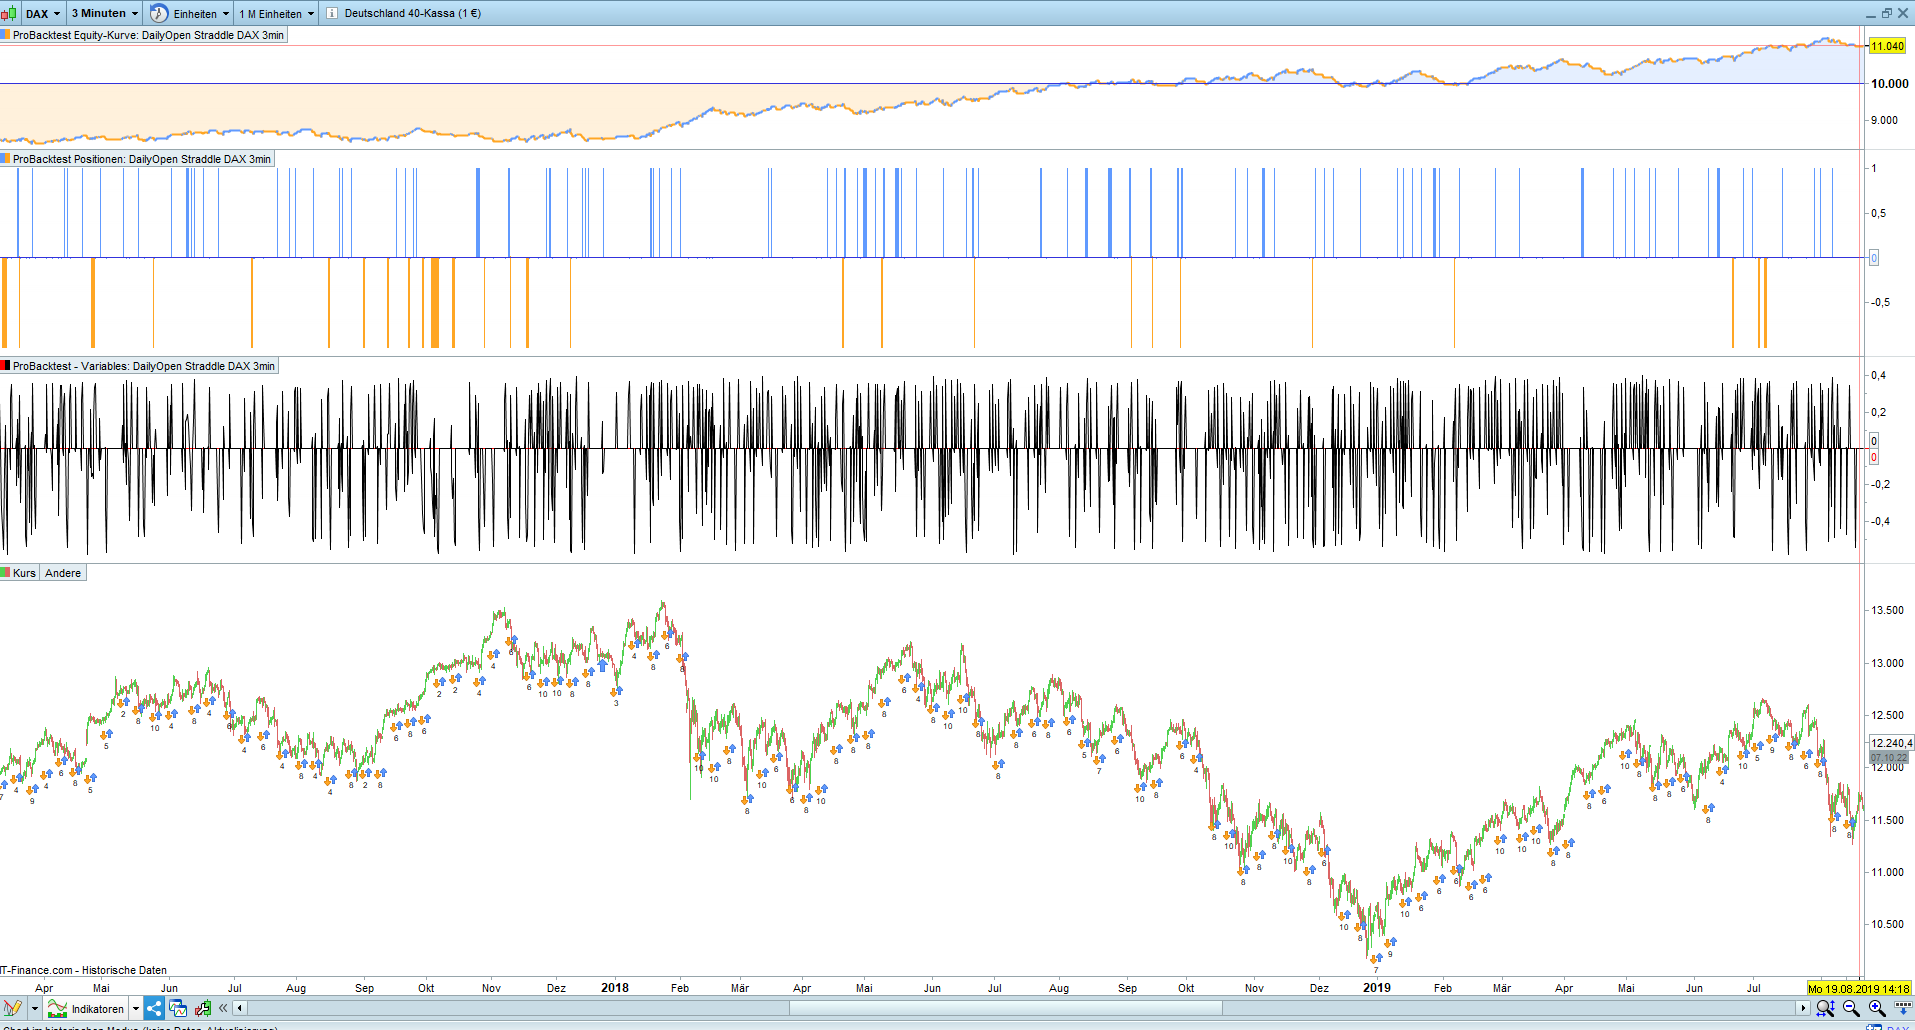1915x1030 pixels.
Task: Collapse toolbar with double chevron
Action: pyautogui.click(x=223, y=1008)
